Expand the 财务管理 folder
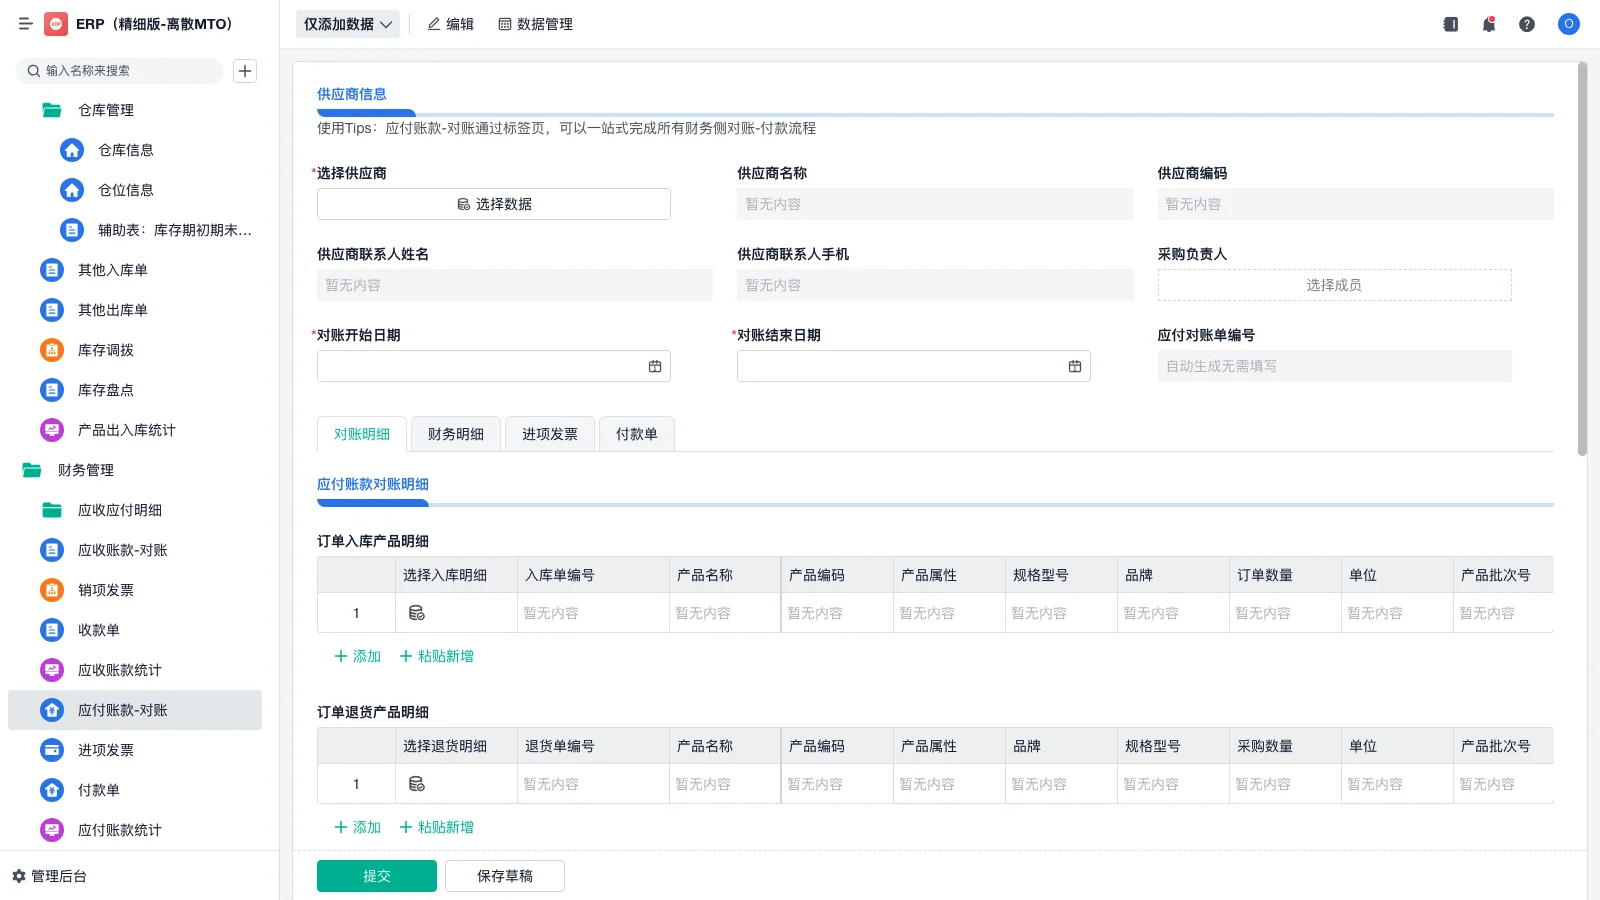 coord(32,470)
